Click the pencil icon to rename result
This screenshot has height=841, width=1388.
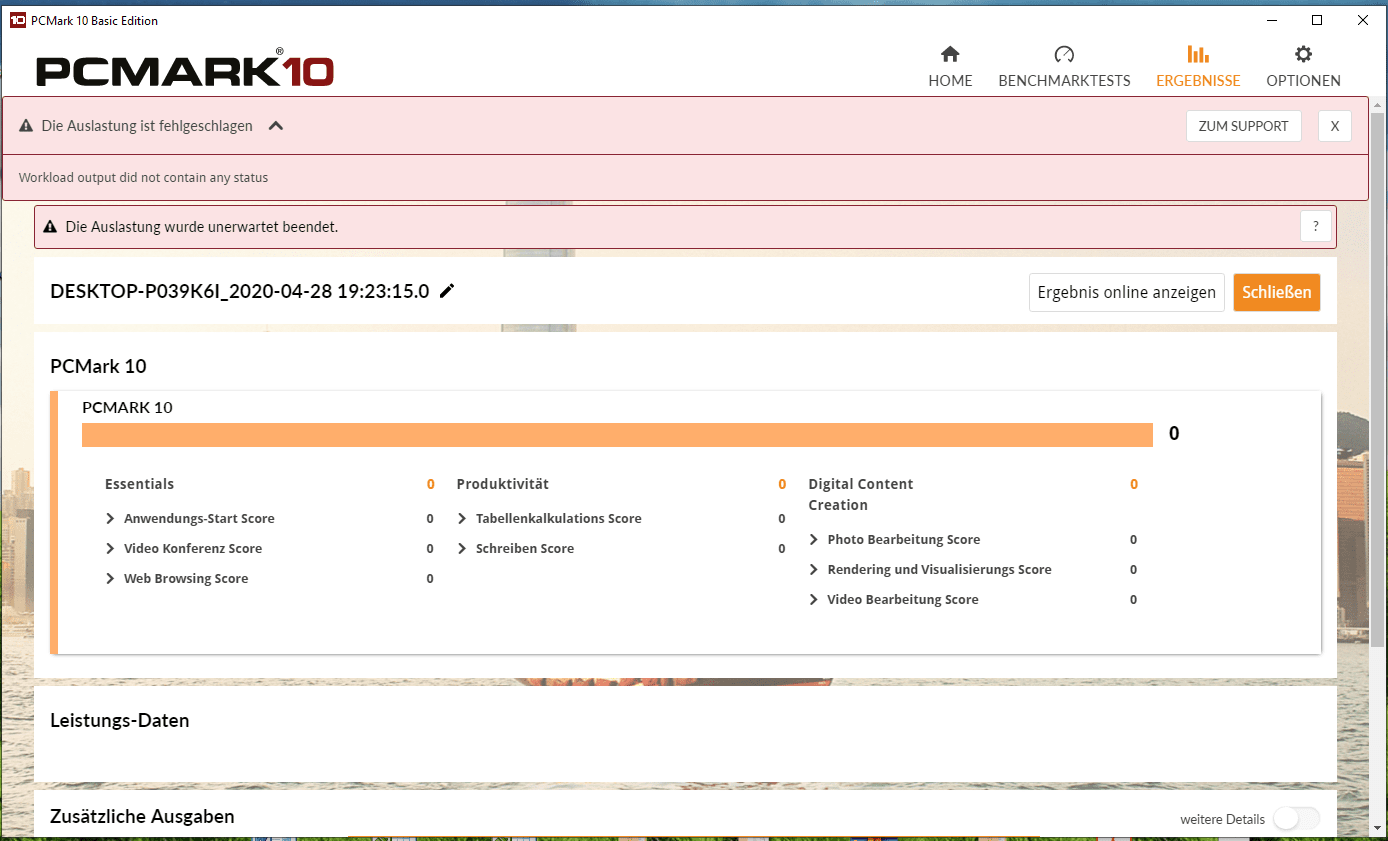click(447, 291)
